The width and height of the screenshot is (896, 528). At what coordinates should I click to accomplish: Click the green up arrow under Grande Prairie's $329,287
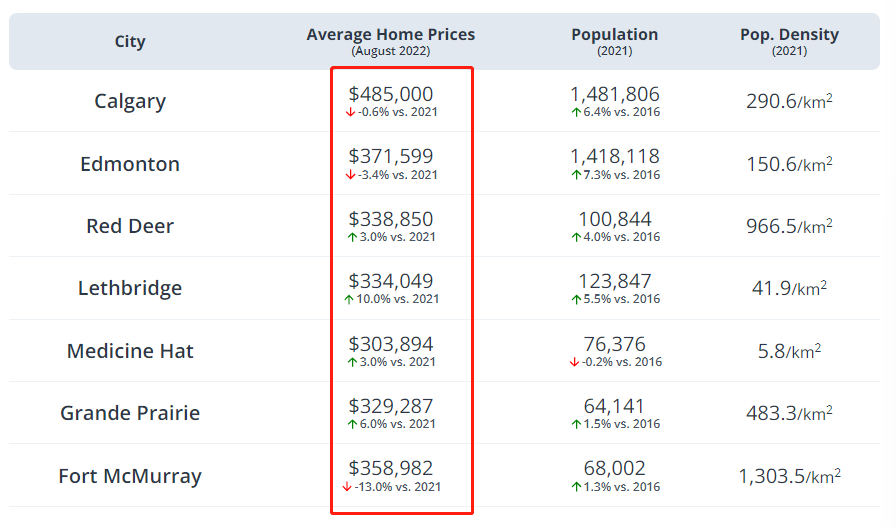point(352,424)
